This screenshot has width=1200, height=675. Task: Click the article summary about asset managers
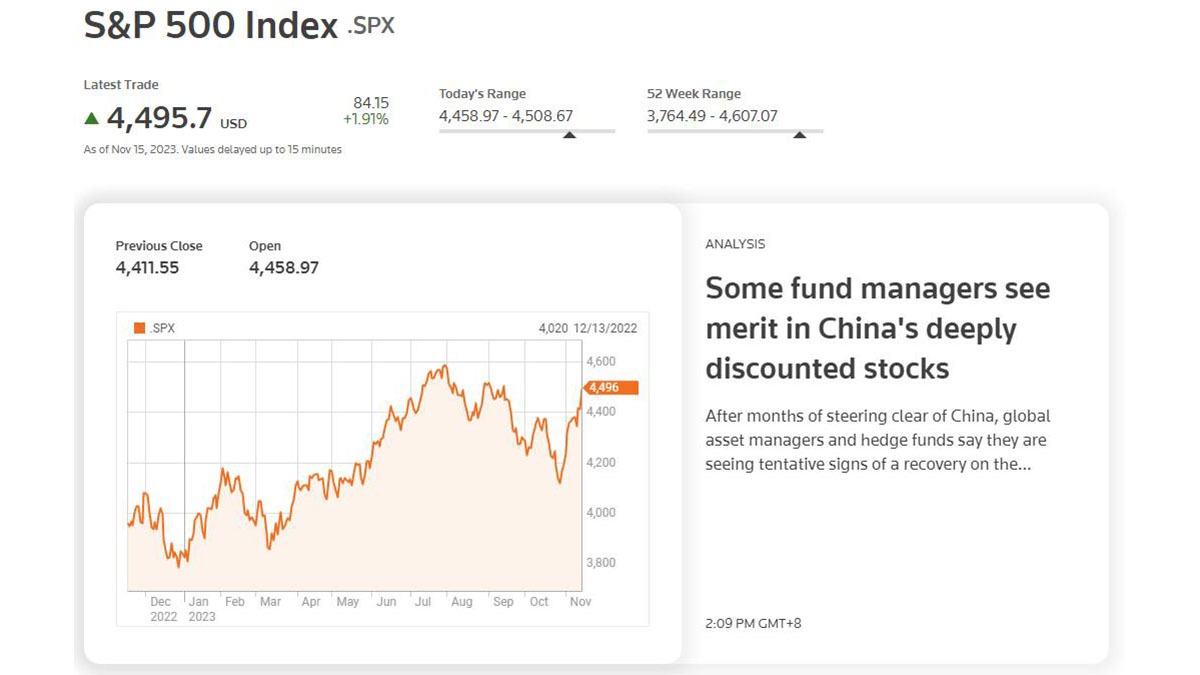point(878,440)
